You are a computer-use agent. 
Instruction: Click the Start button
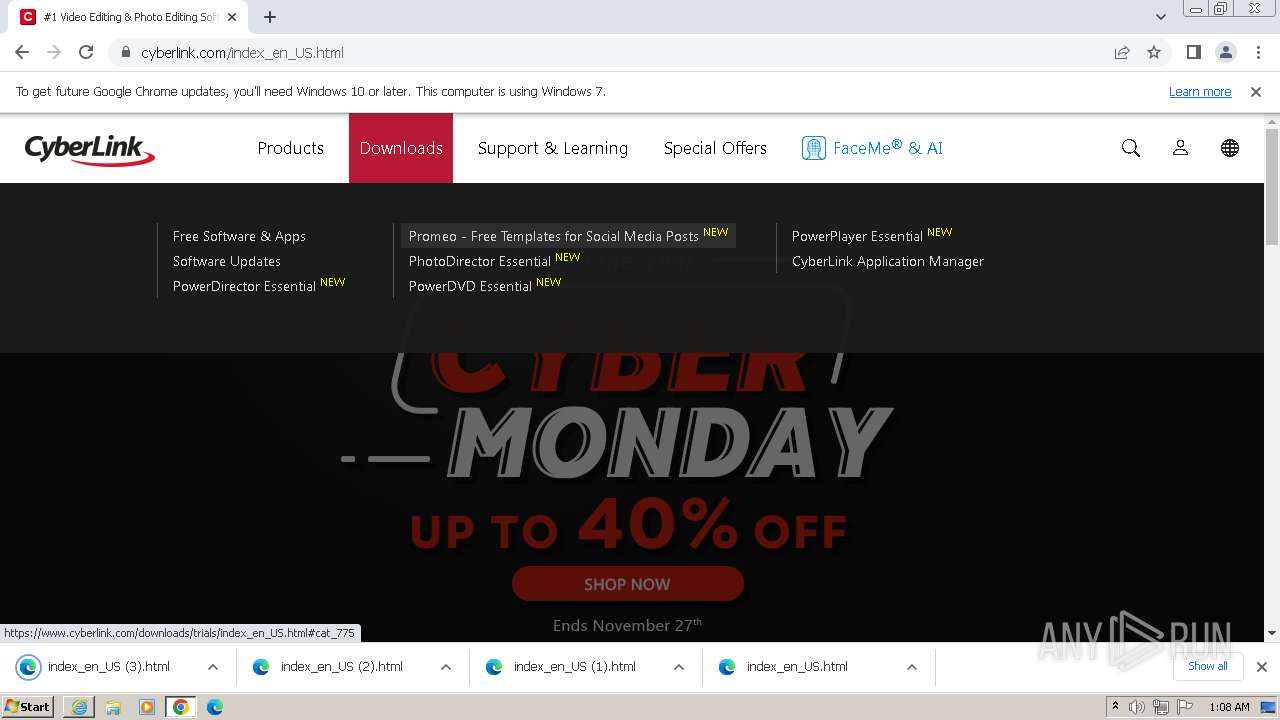point(28,707)
